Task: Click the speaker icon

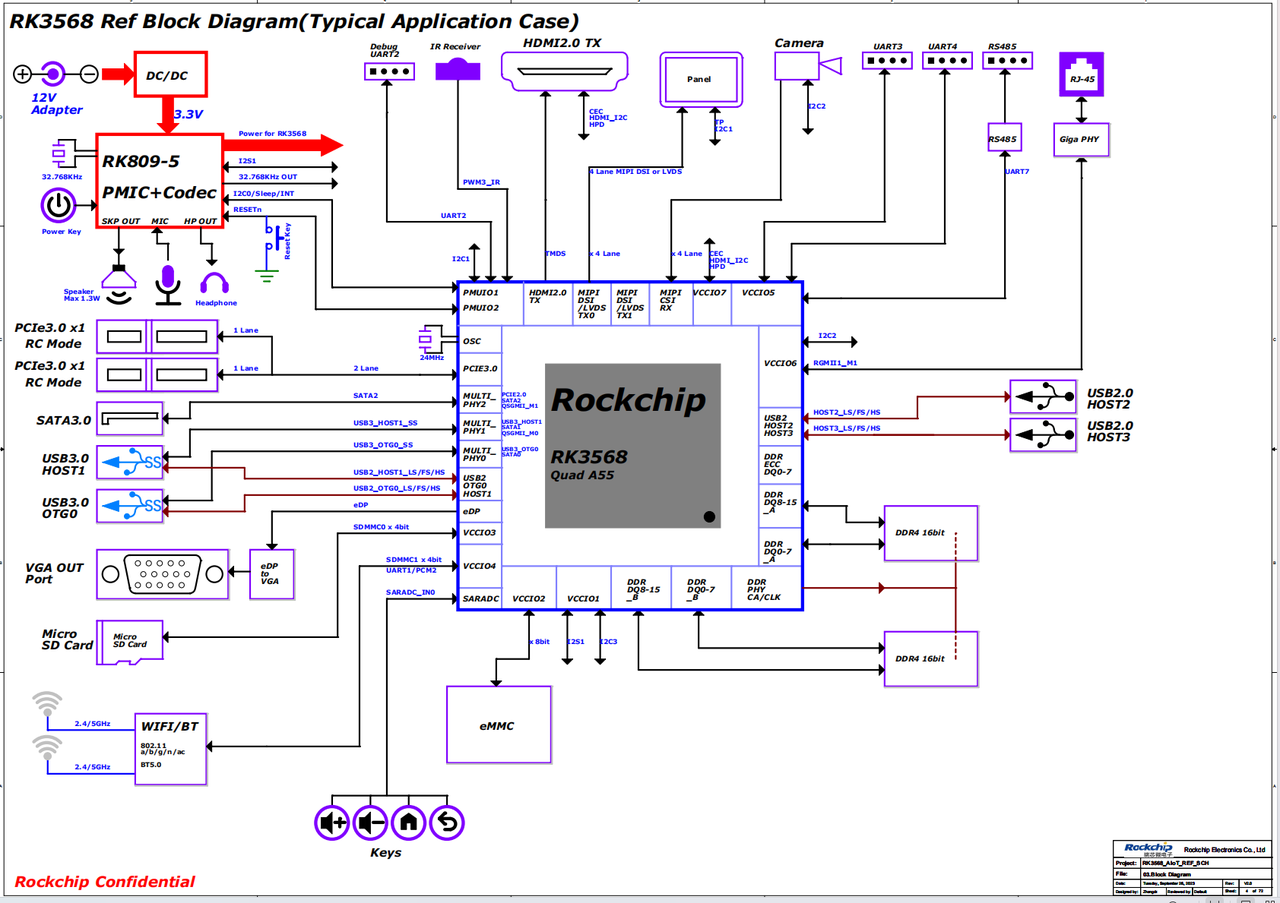Action: coord(120,282)
